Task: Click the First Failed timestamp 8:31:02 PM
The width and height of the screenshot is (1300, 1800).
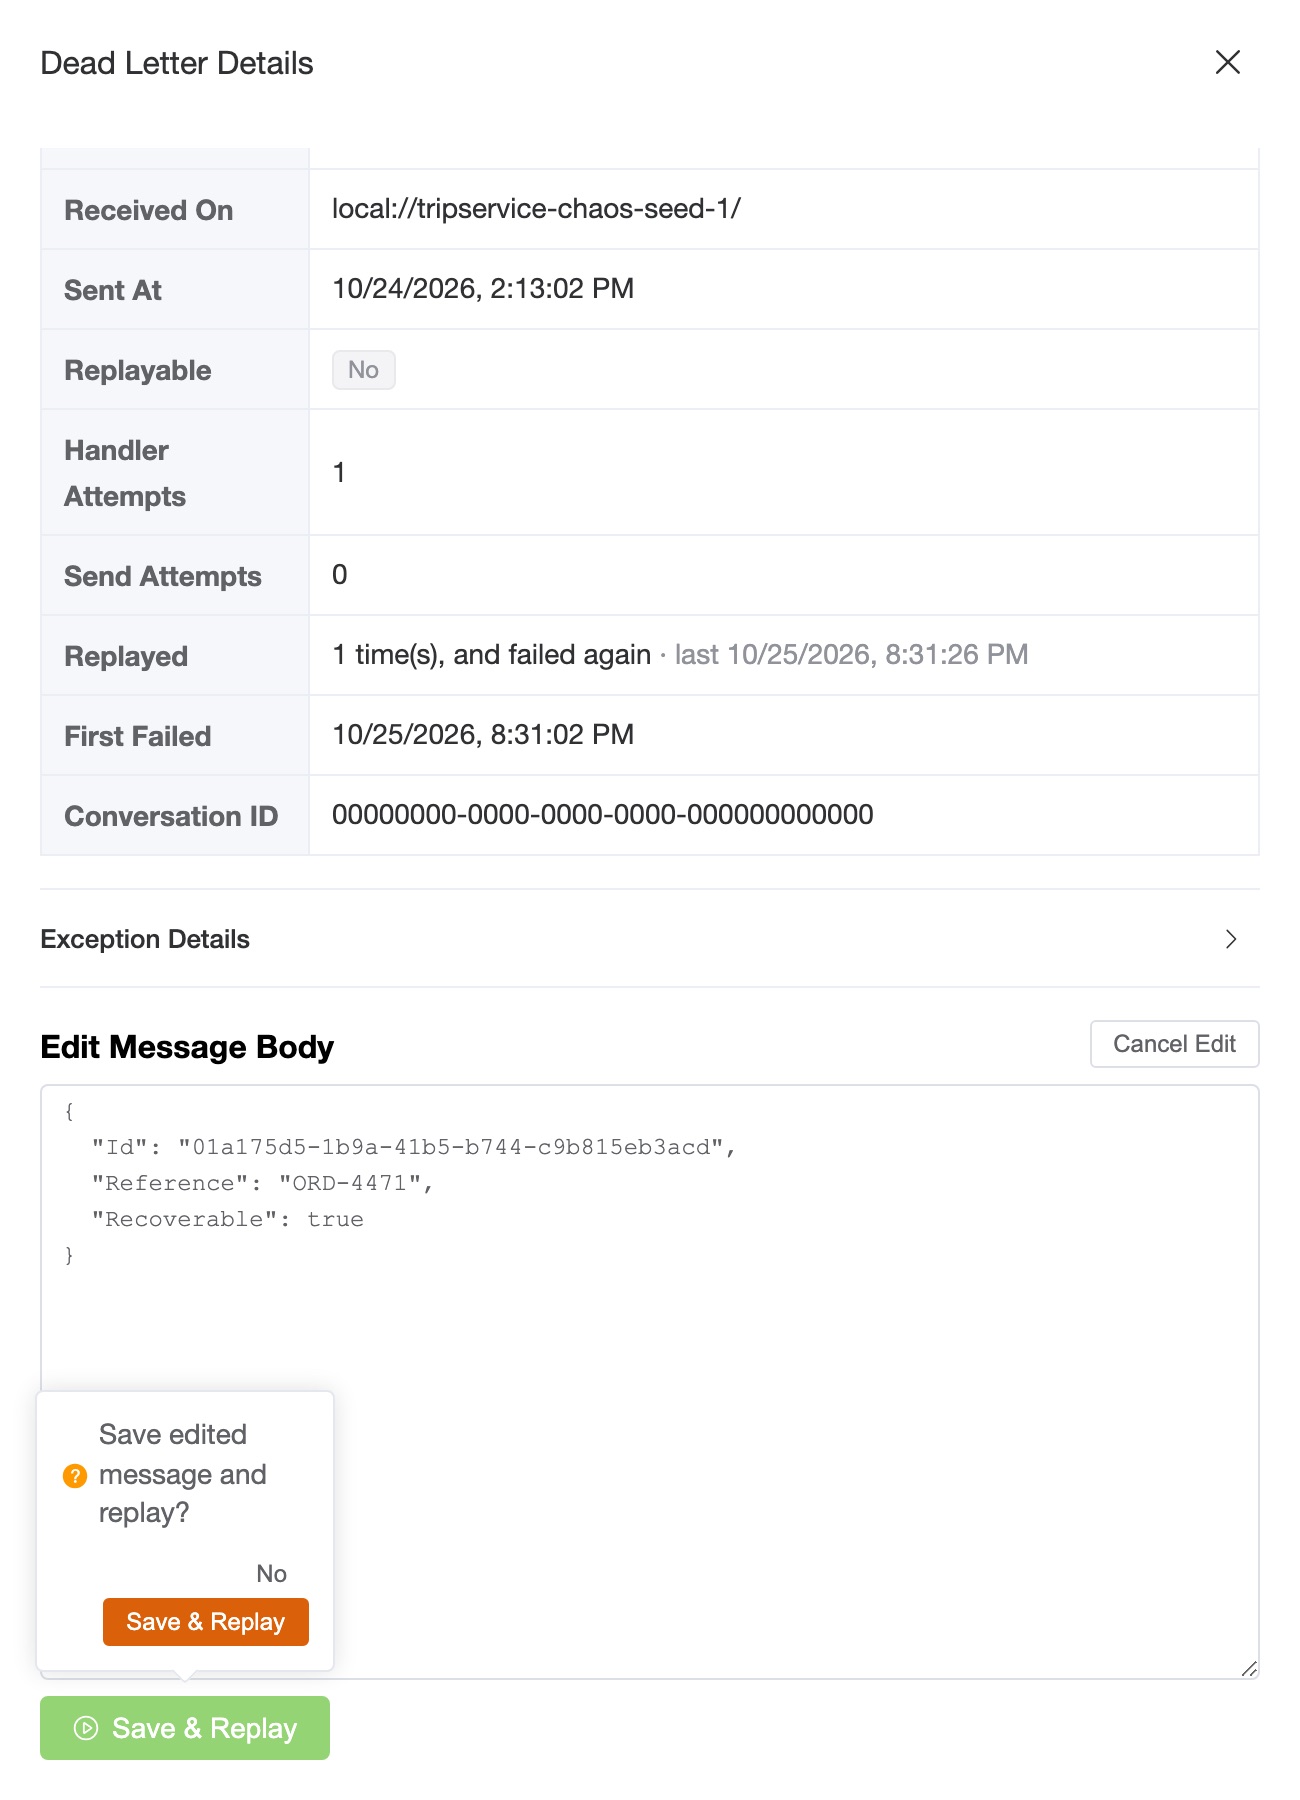Action: (562, 735)
